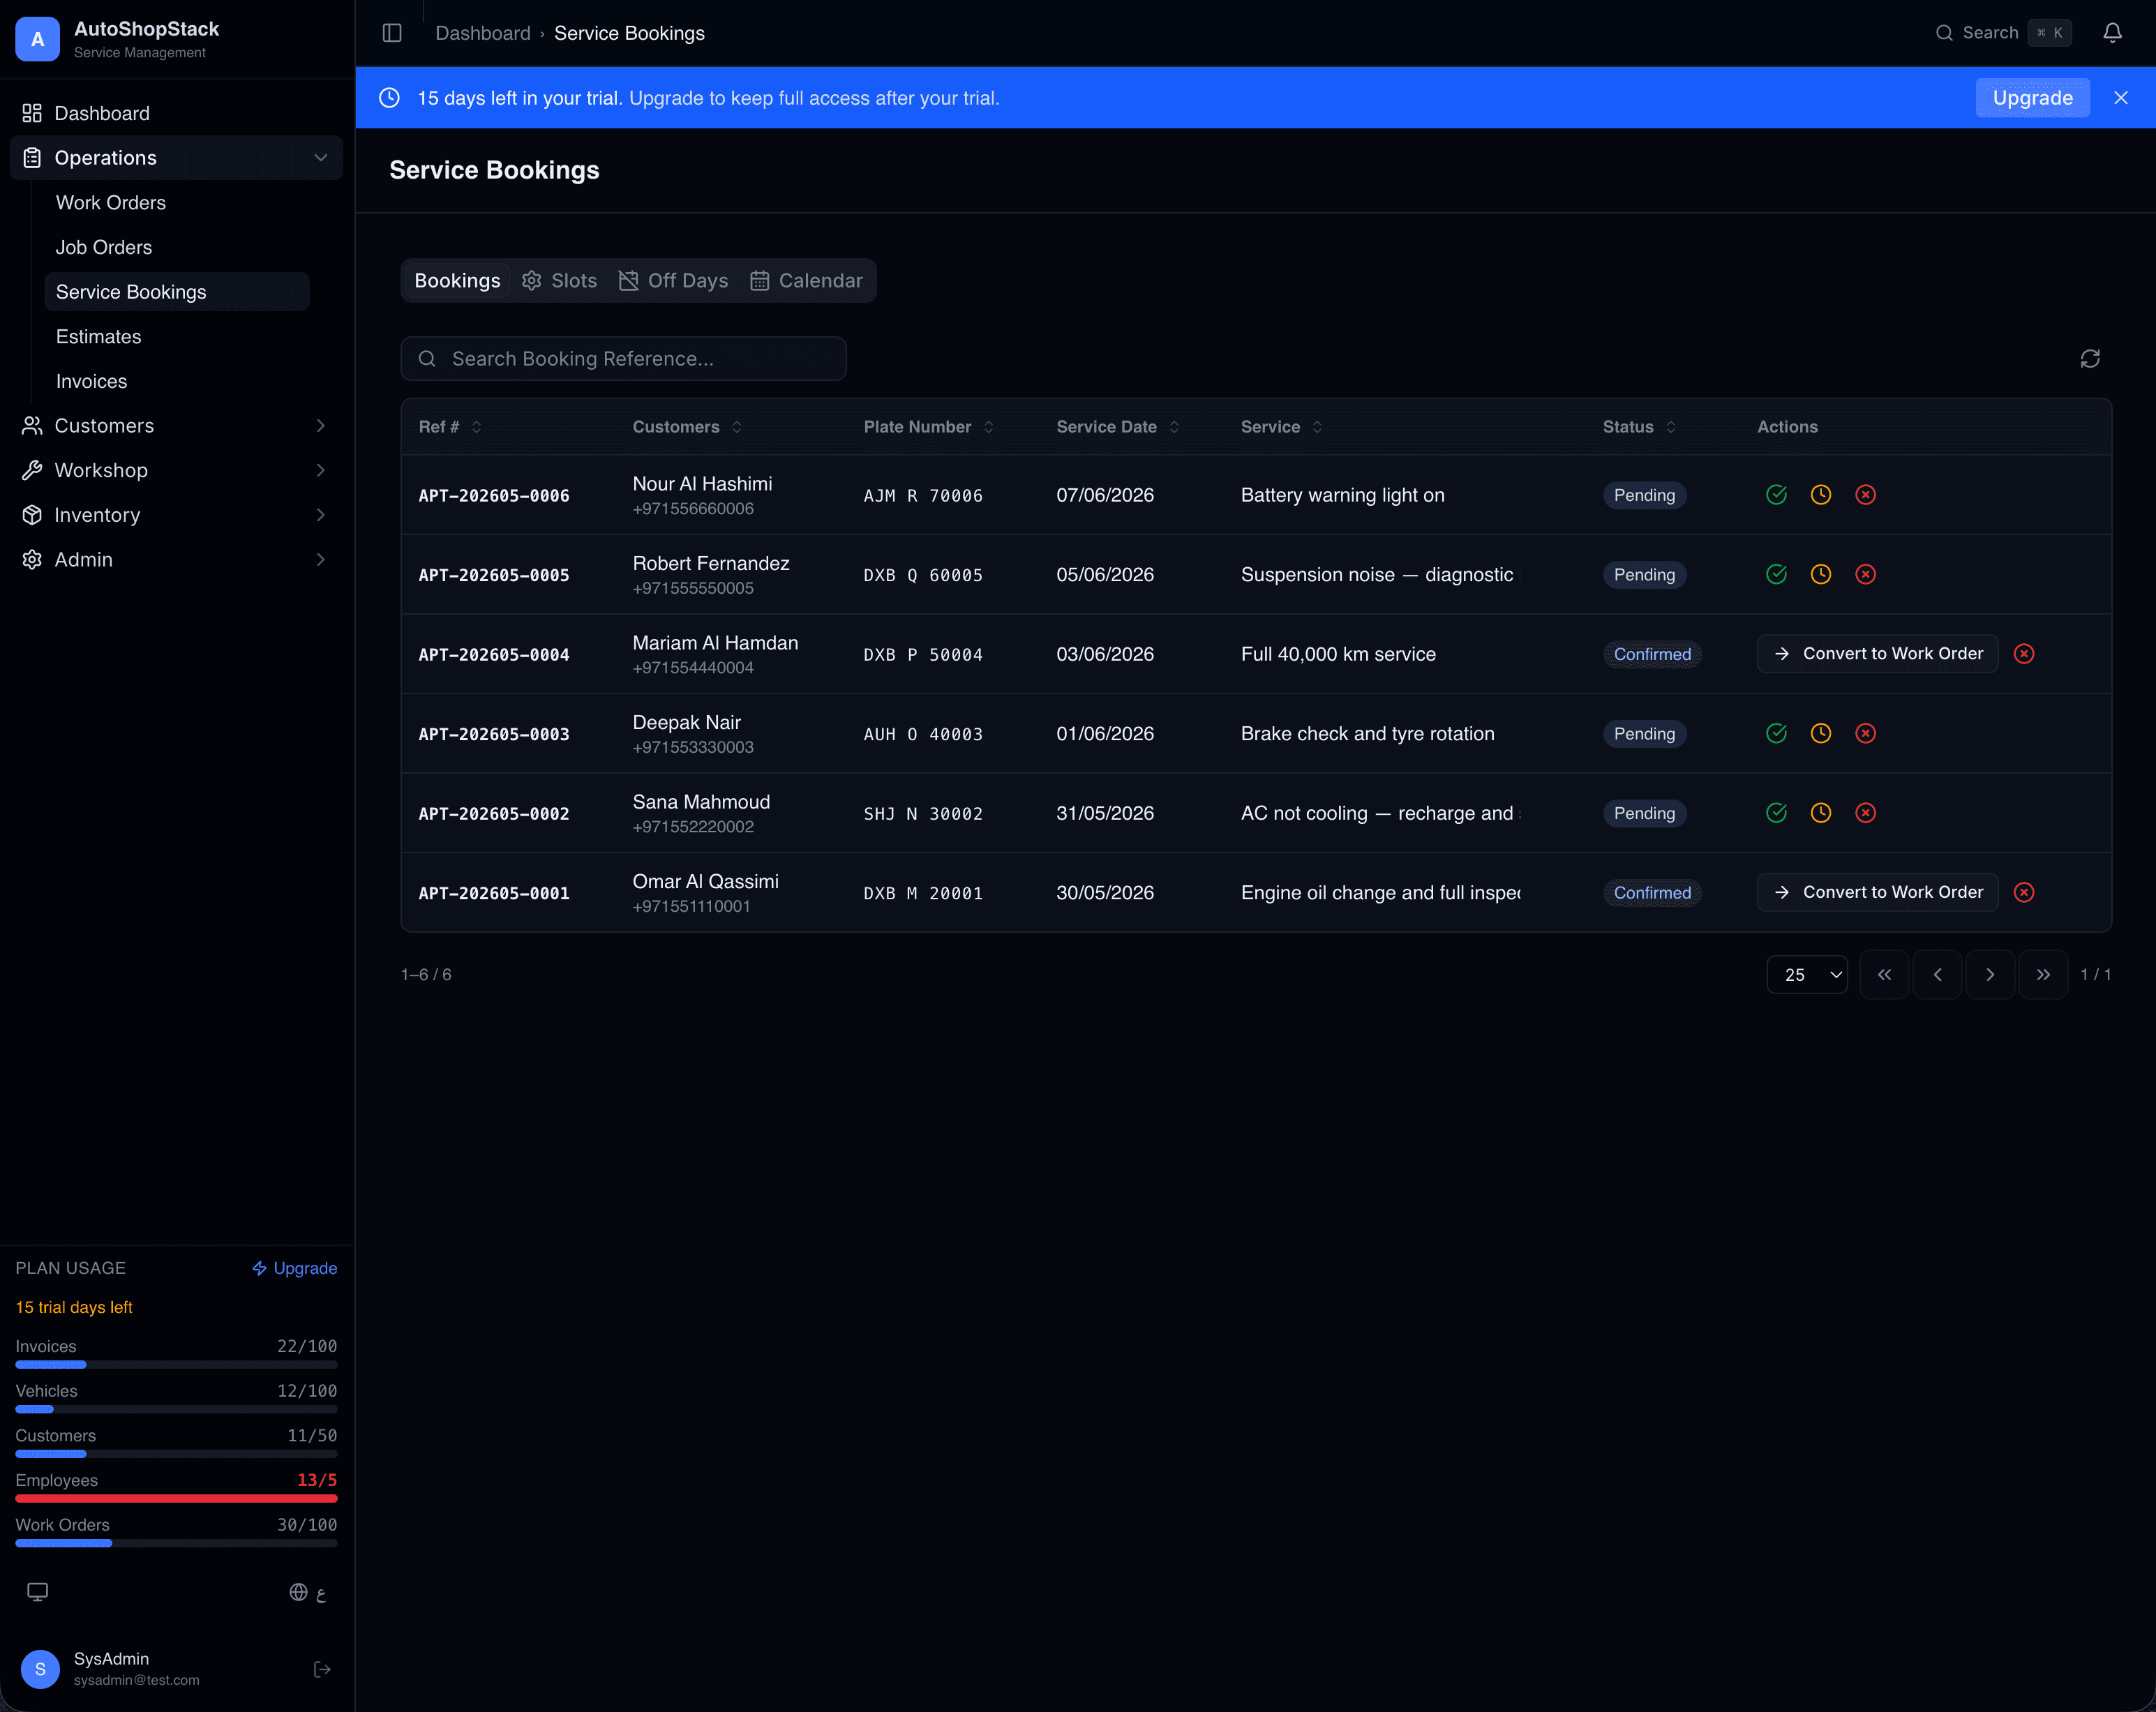Cancel booking APT-202605-0002 with red X

[1866, 813]
